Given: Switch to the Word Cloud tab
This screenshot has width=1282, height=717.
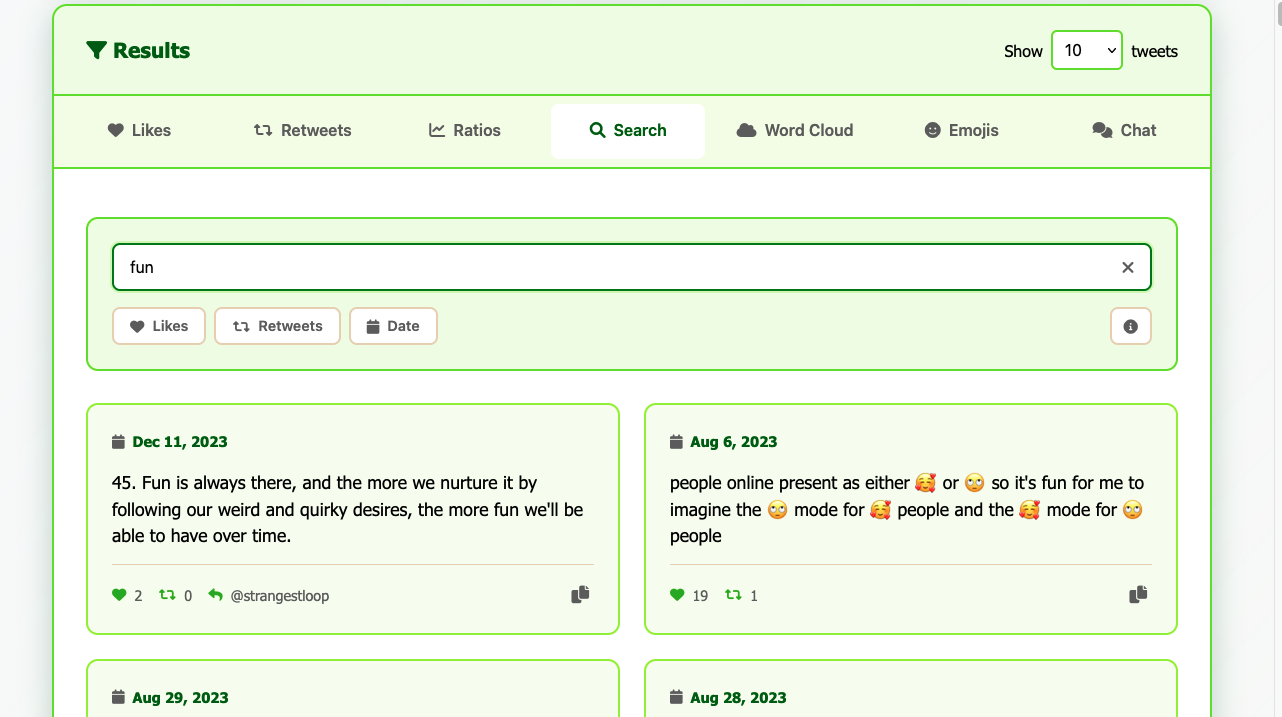Looking at the screenshot, I should pos(795,130).
